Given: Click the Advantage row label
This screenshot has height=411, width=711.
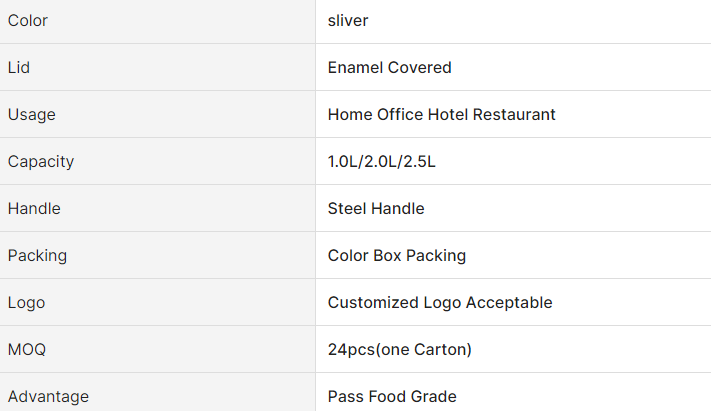Looking at the screenshot, I should click(x=48, y=397).
